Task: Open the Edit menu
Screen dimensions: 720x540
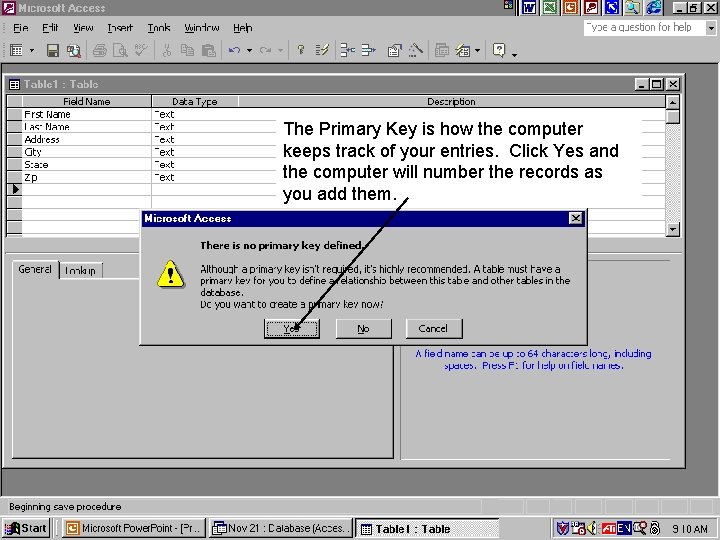Action: pos(50,28)
